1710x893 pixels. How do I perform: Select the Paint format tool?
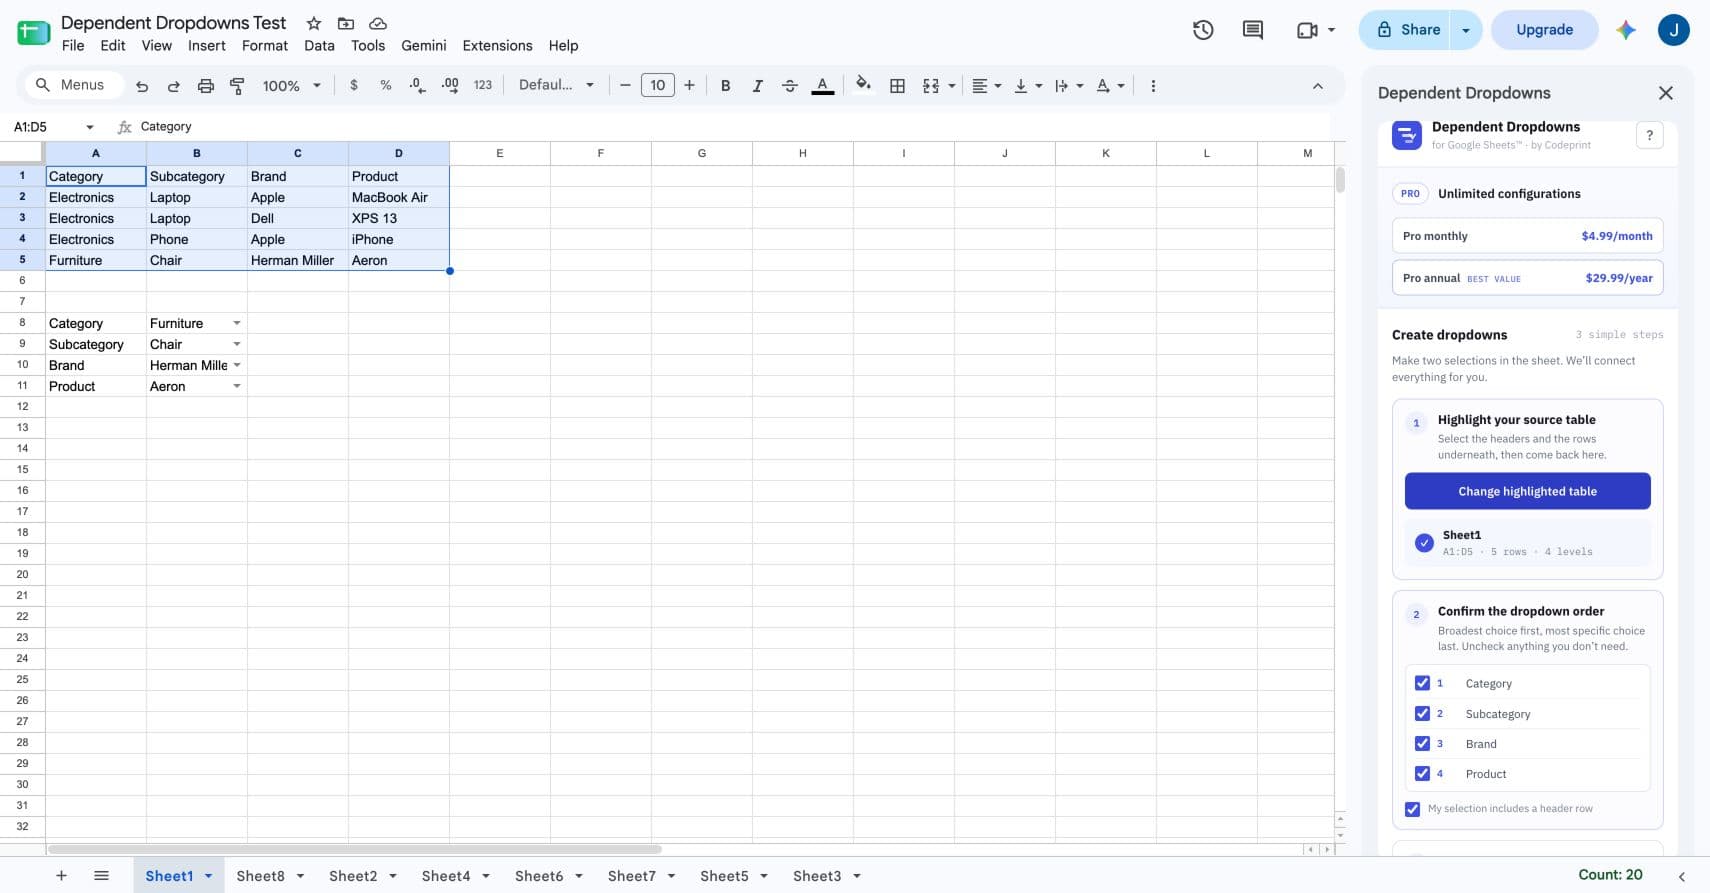click(x=237, y=86)
